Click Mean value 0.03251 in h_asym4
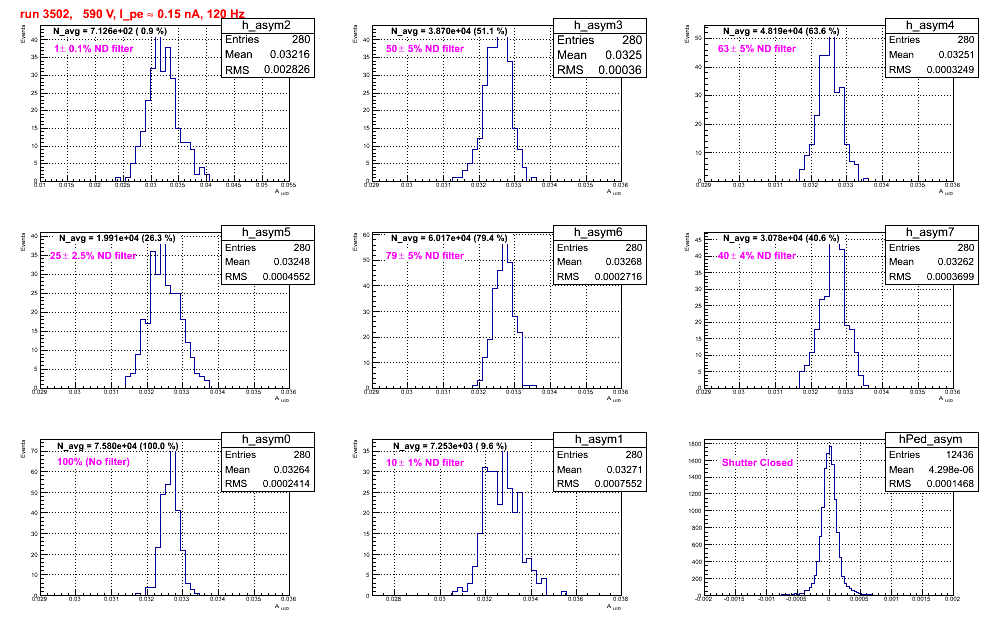 pos(956,55)
